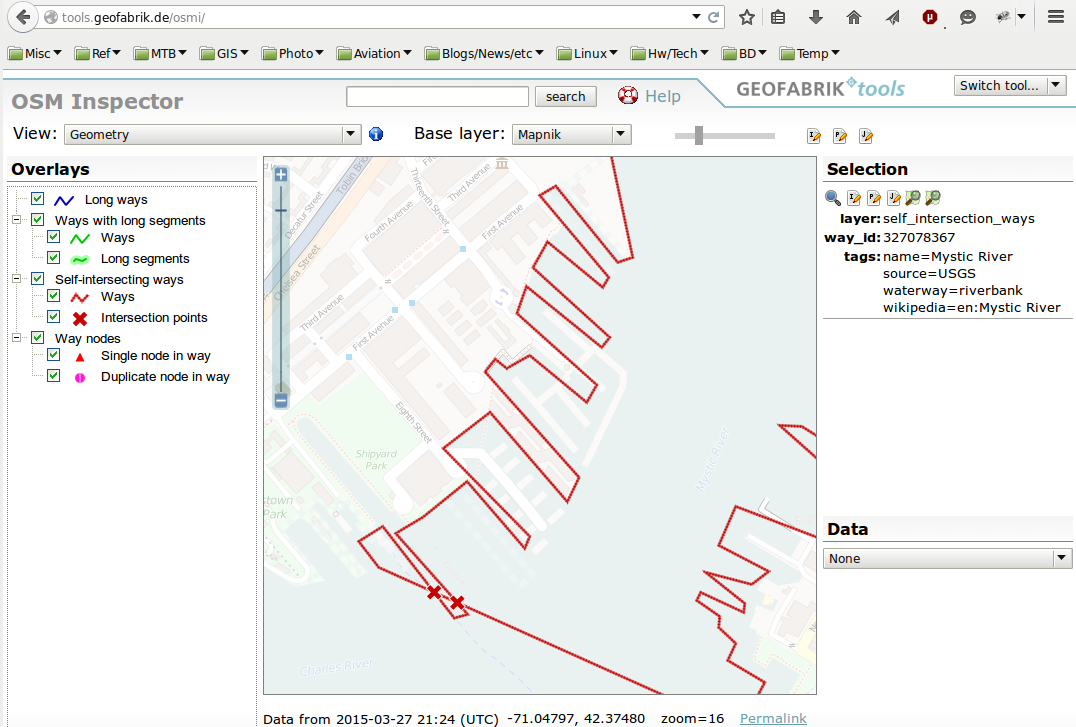Open the GIS bookmarks folder
Viewport: 1076px width, 727px height.
(x=228, y=54)
